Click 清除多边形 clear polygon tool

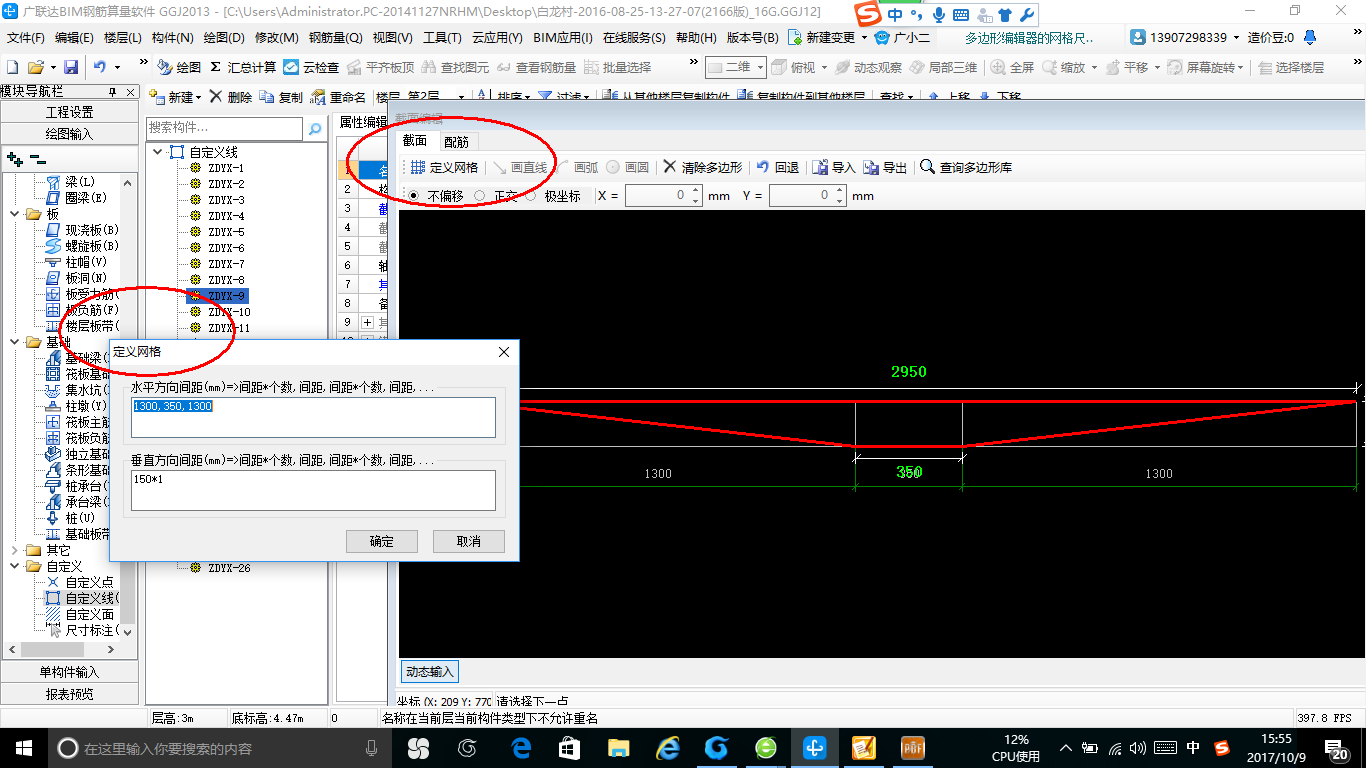[703, 167]
